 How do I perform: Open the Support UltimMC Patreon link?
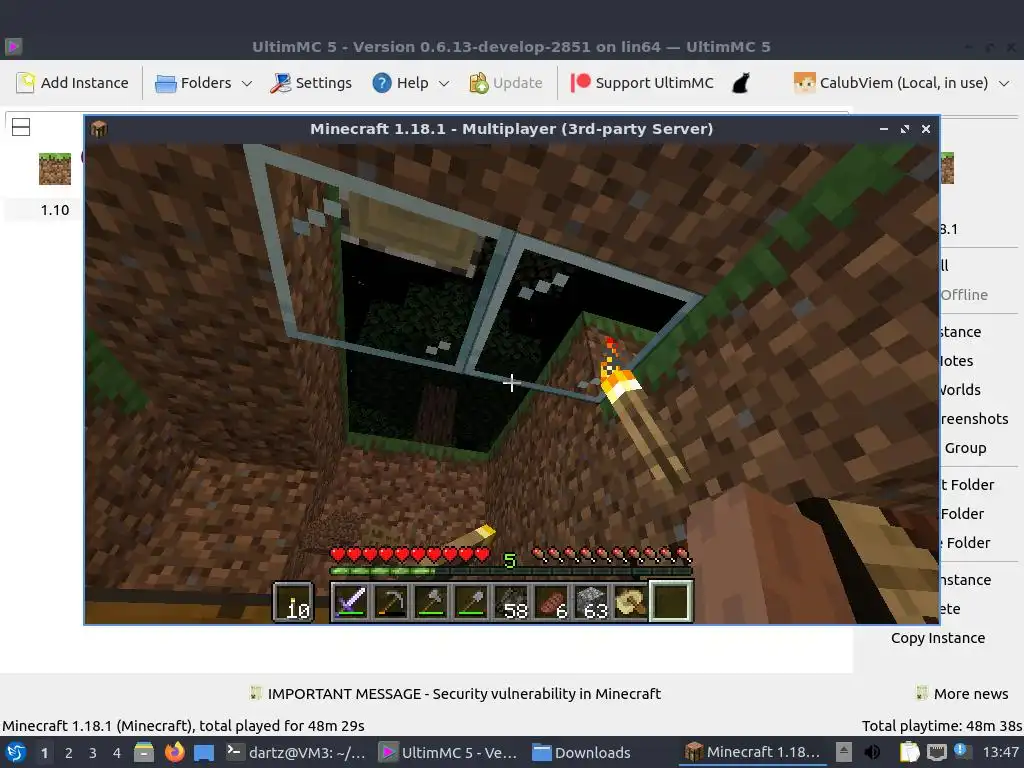[643, 83]
